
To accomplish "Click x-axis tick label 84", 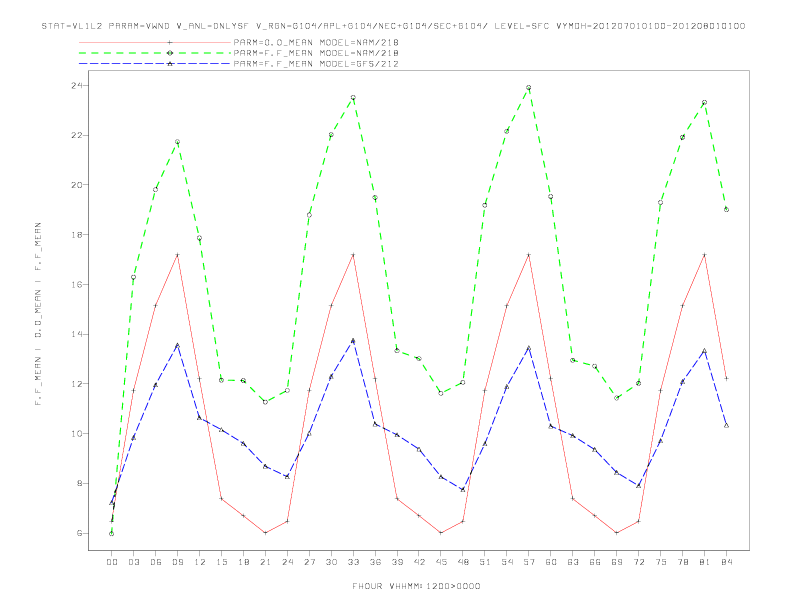I will pyautogui.click(x=726, y=562).
